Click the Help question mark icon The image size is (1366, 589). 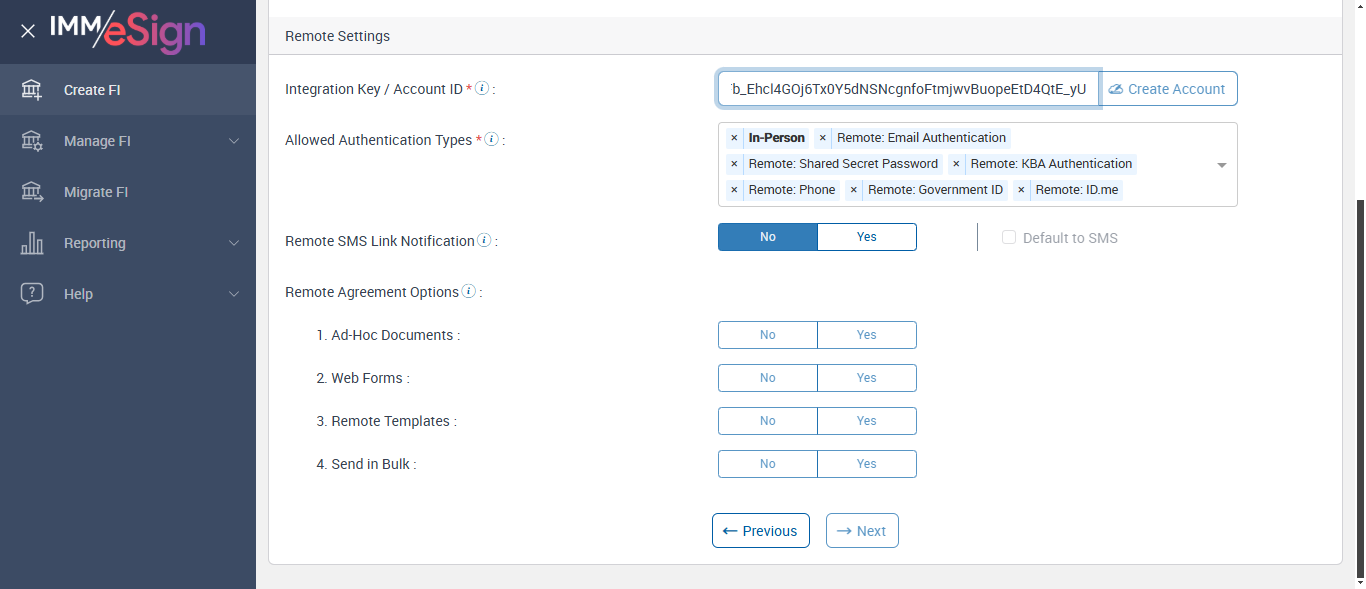(32, 294)
